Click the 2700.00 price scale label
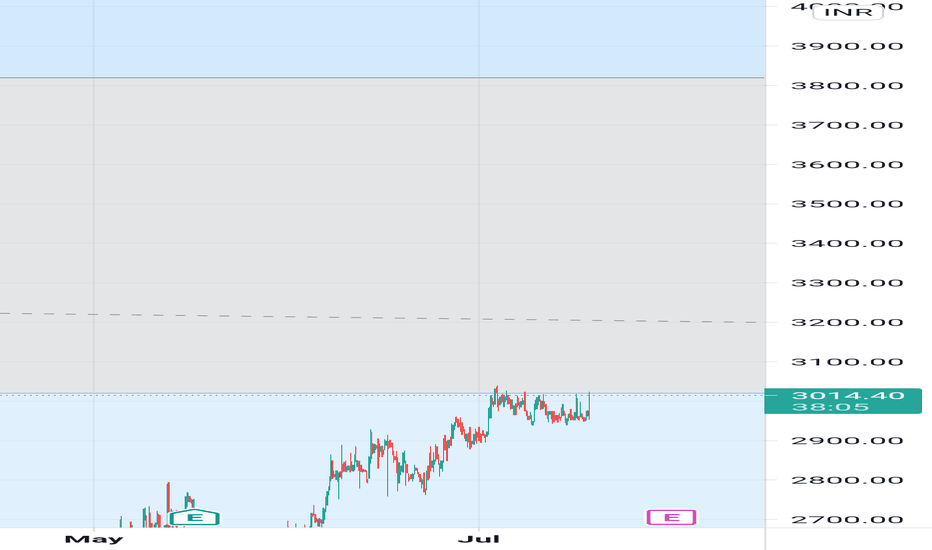Screen dimensions: 932x550 848,520
